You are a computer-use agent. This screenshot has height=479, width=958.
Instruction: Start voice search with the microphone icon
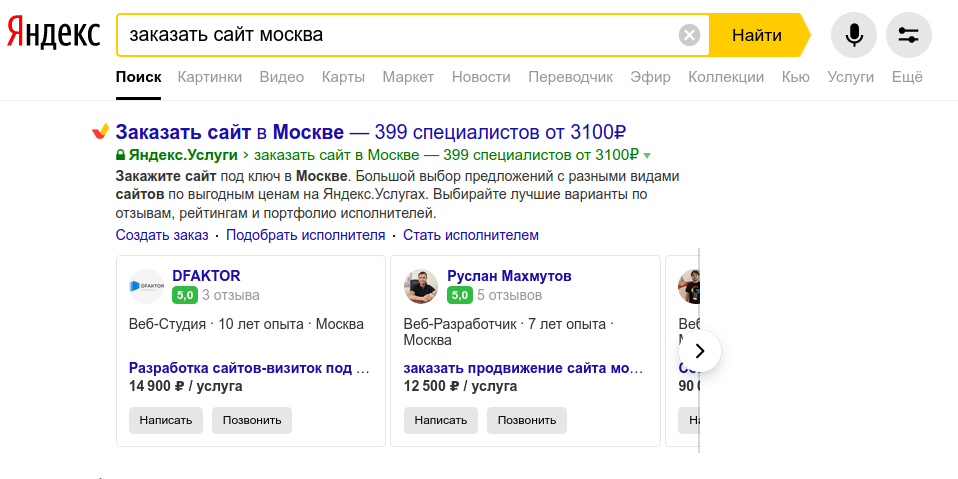tap(854, 35)
